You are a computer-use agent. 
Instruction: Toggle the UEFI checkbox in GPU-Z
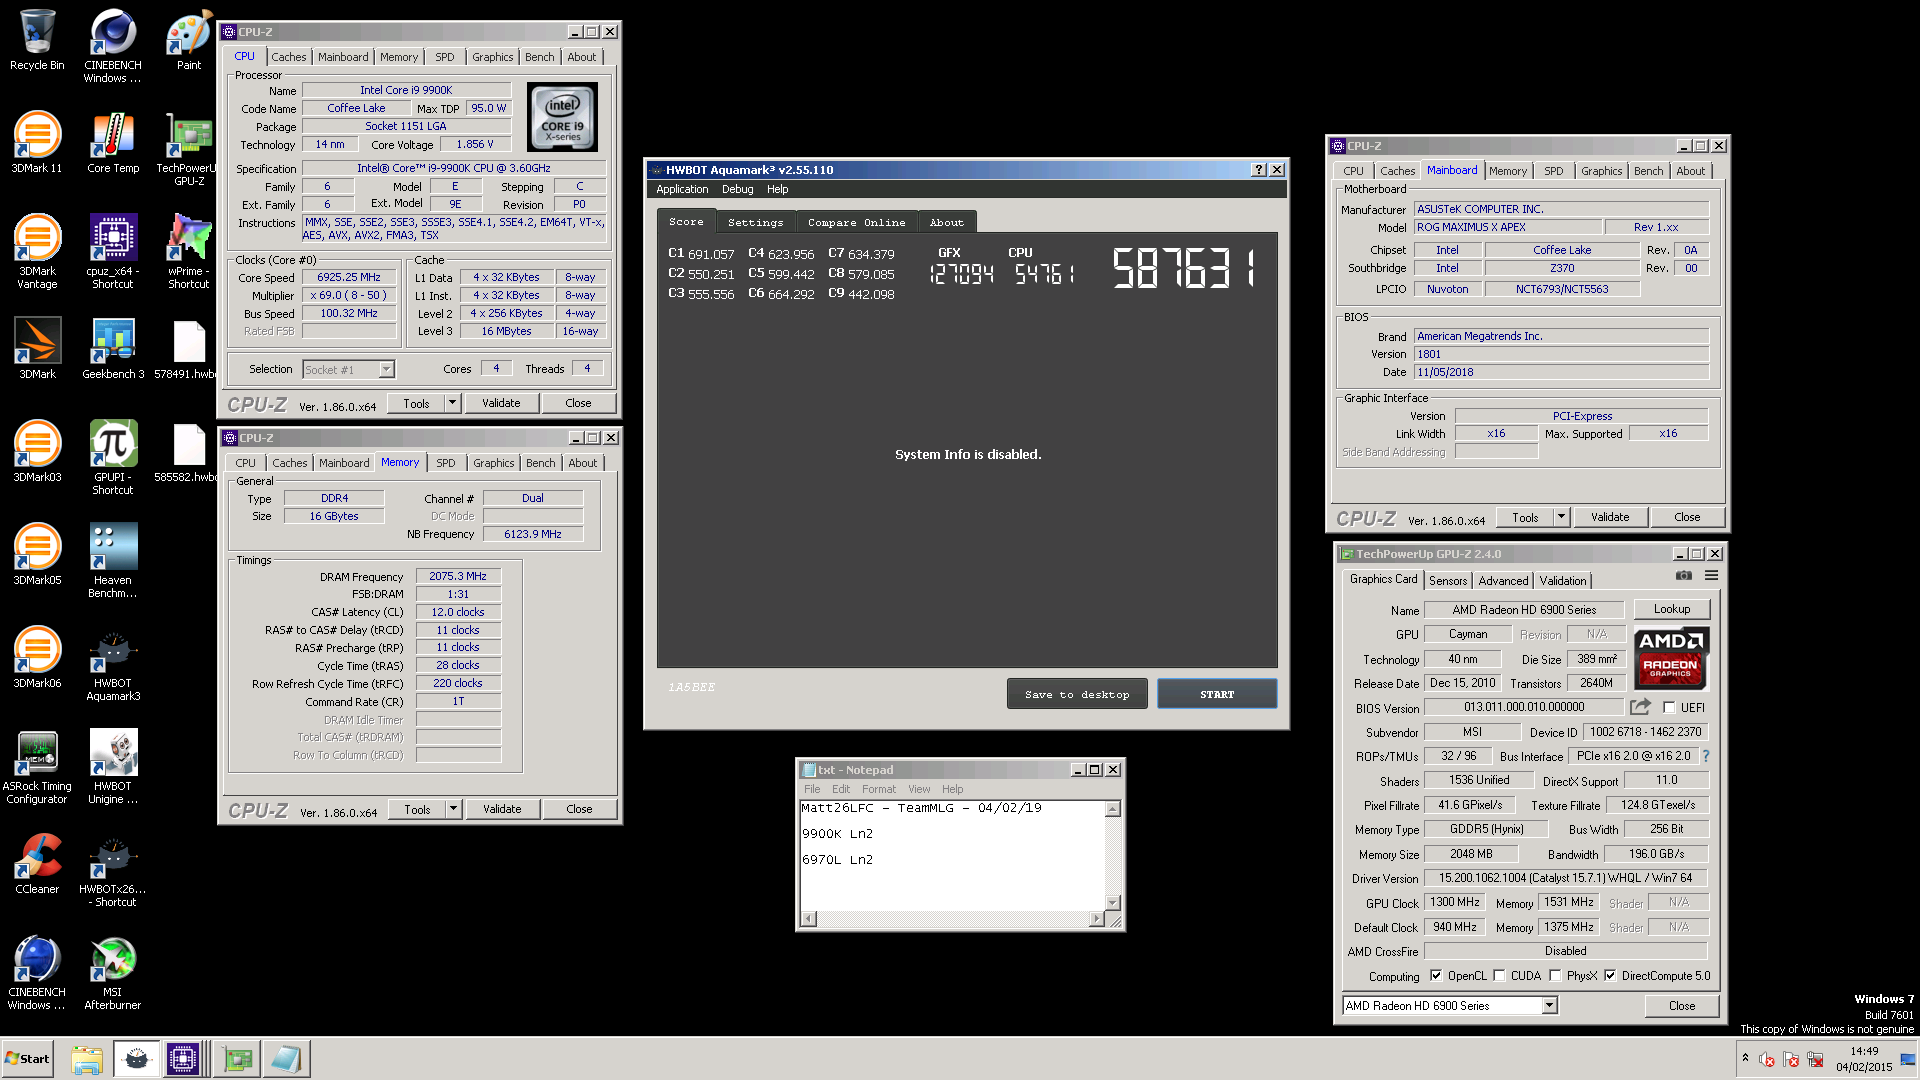click(x=1668, y=707)
